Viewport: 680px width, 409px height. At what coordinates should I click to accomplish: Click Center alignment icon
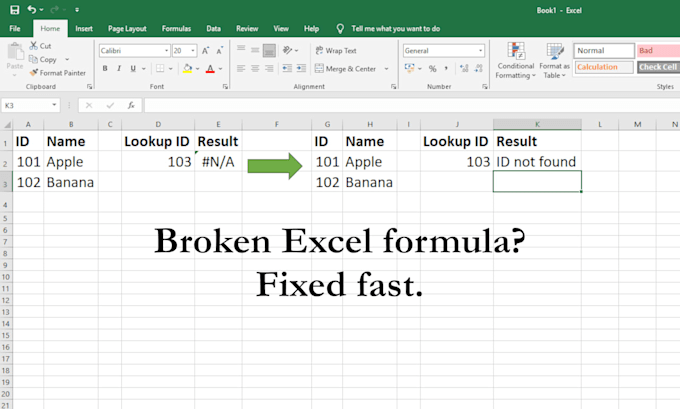[x=255, y=69]
